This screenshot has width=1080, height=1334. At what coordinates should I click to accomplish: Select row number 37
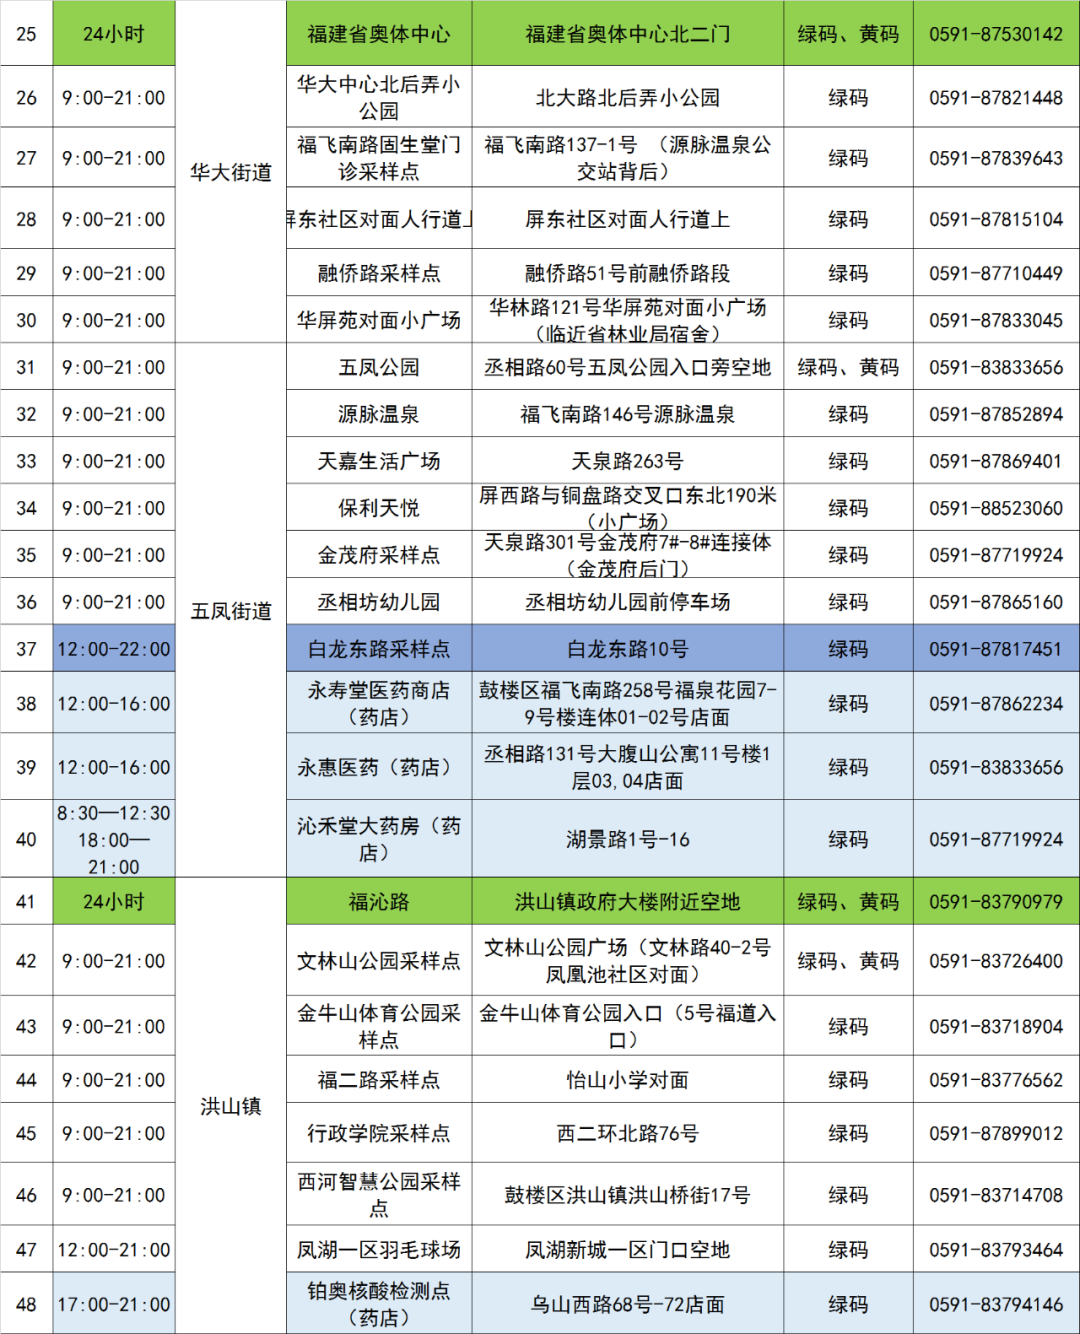[26, 649]
